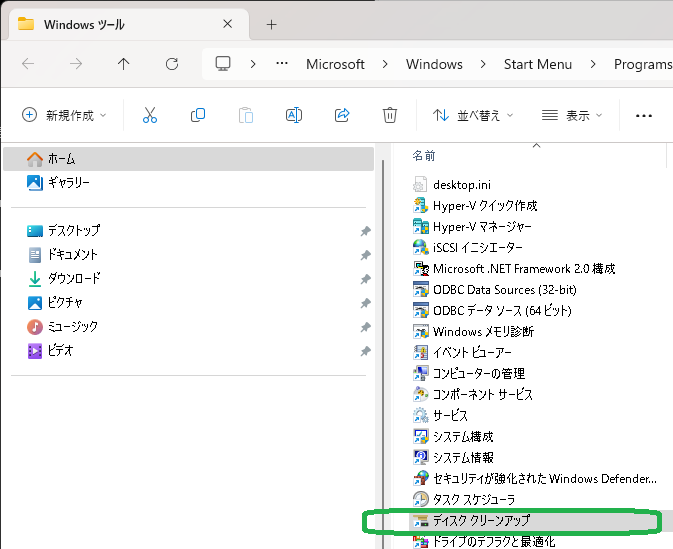The image size is (673, 549).
Task: Select ホーム in navigation pane
Action: point(188,159)
